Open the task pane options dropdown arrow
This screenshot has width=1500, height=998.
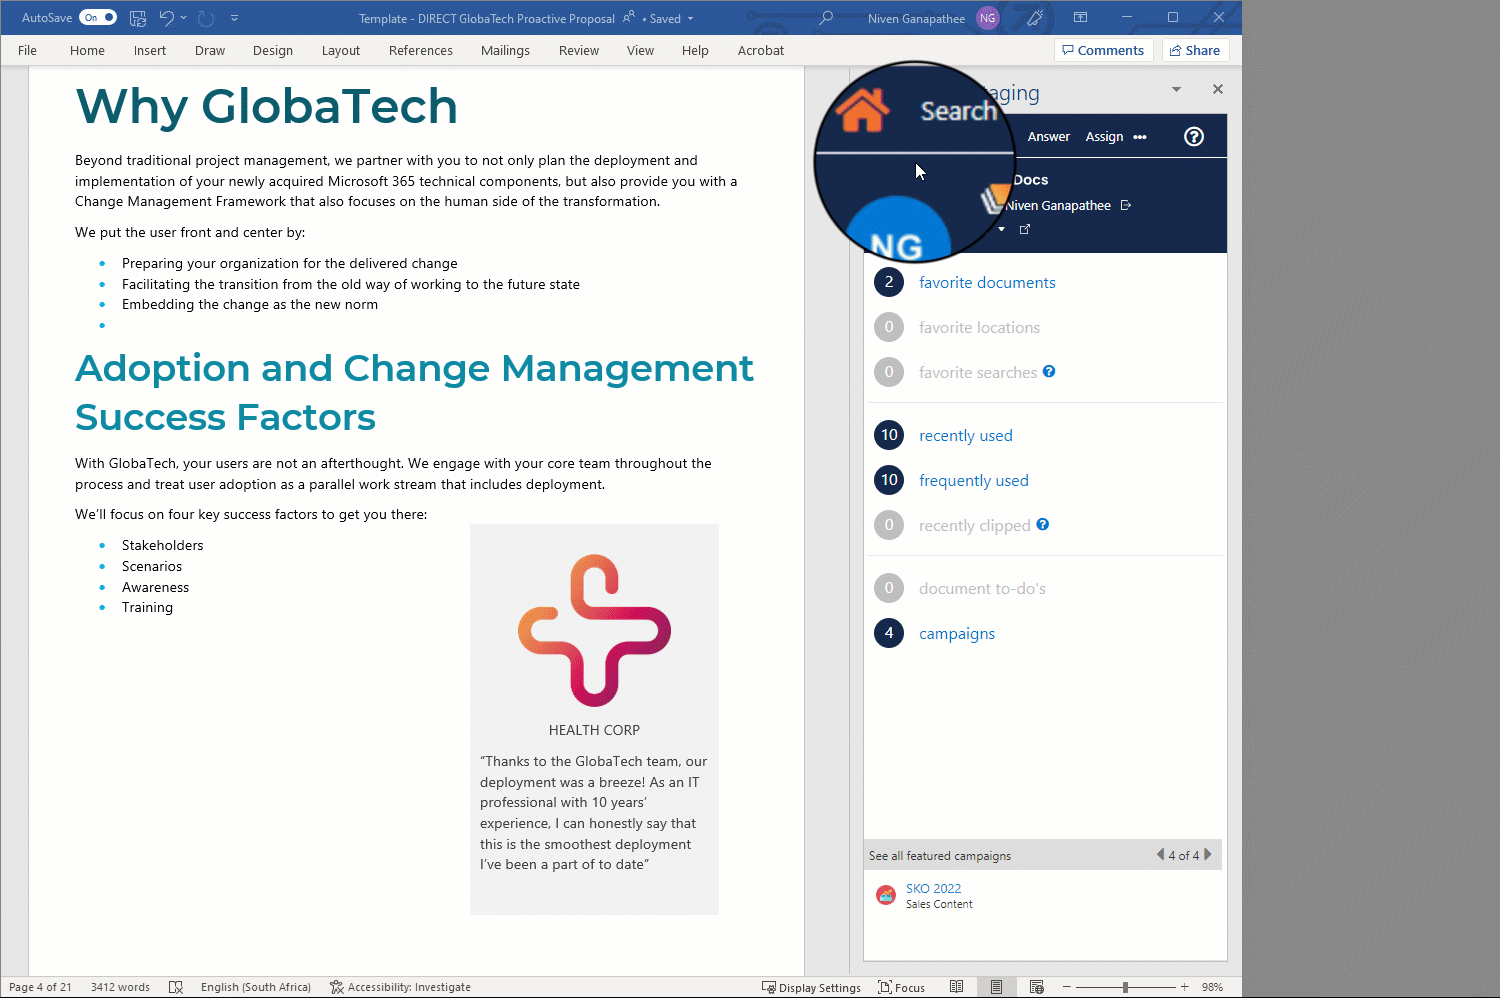[x=1176, y=89]
